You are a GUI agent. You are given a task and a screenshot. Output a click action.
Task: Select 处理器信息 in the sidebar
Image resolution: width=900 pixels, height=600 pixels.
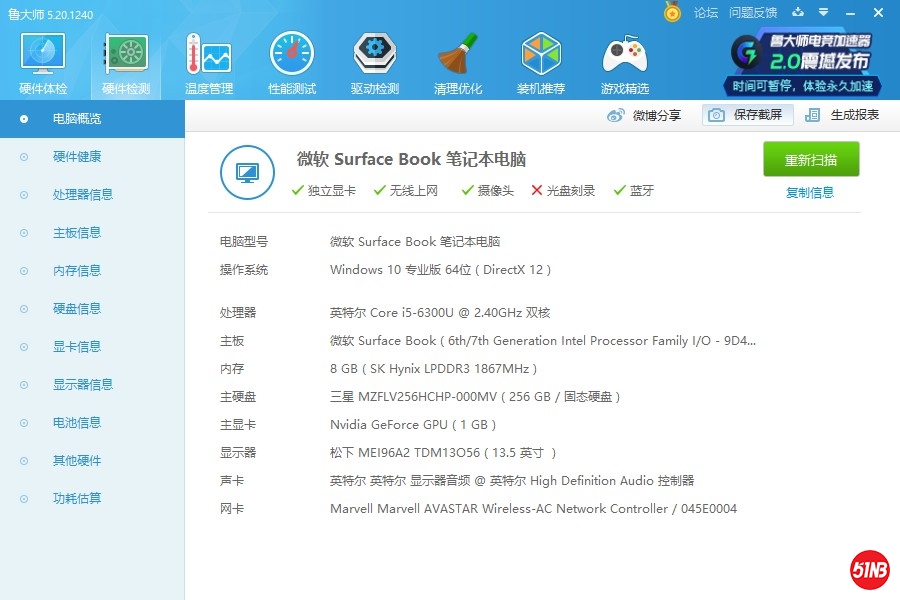coord(83,195)
